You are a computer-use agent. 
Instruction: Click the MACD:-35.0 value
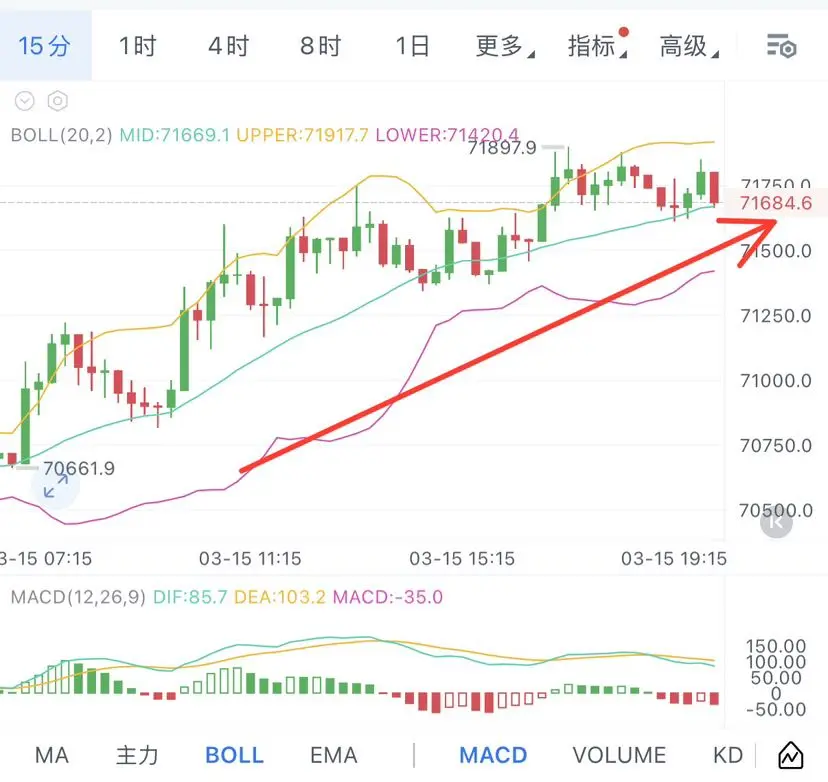[x=388, y=597]
